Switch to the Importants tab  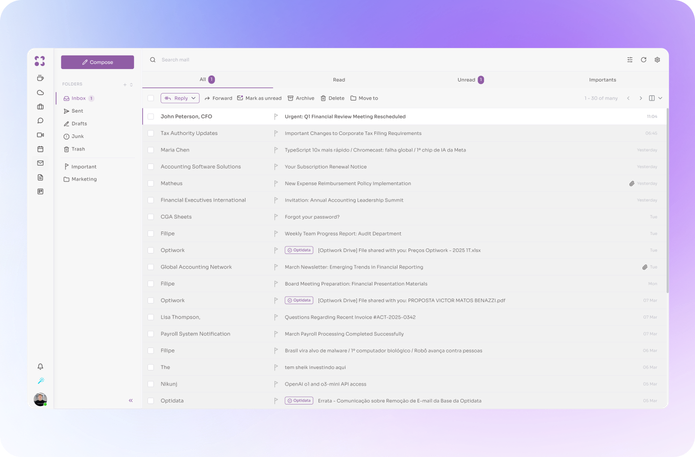click(602, 79)
